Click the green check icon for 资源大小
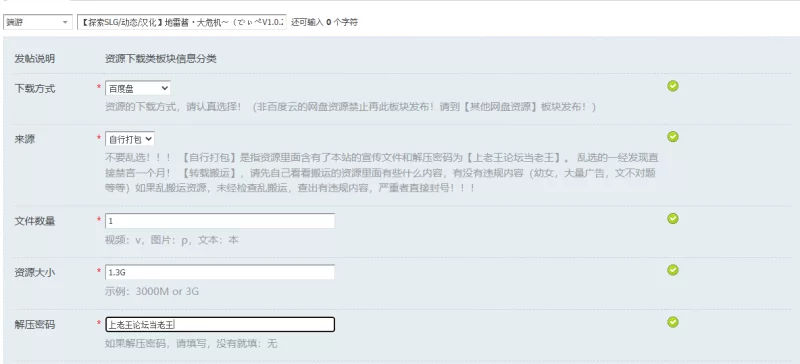Viewport: 800px width, 364px height. coord(673,270)
